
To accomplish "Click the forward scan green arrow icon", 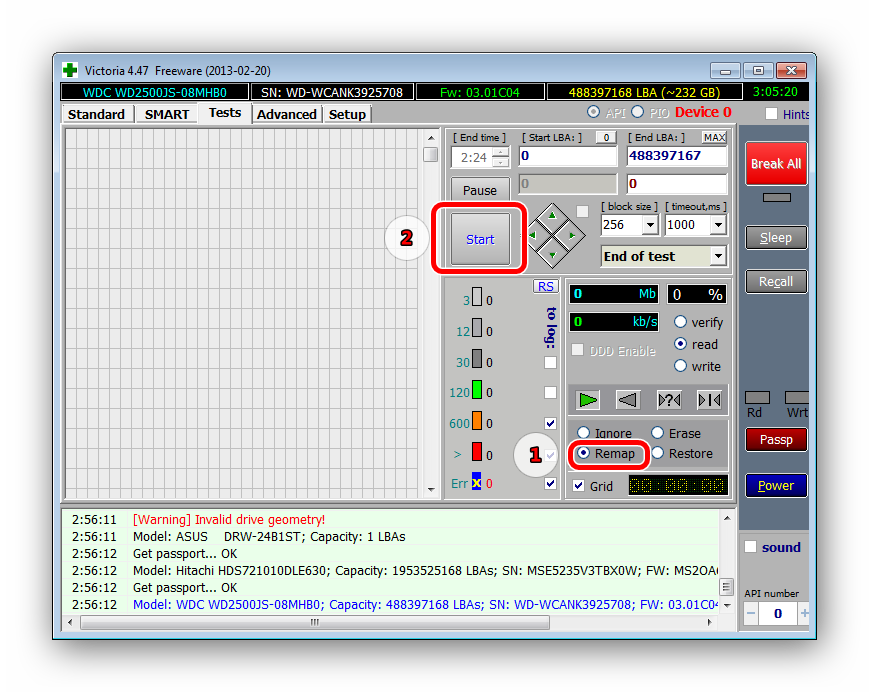I will pyautogui.click(x=588, y=400).
